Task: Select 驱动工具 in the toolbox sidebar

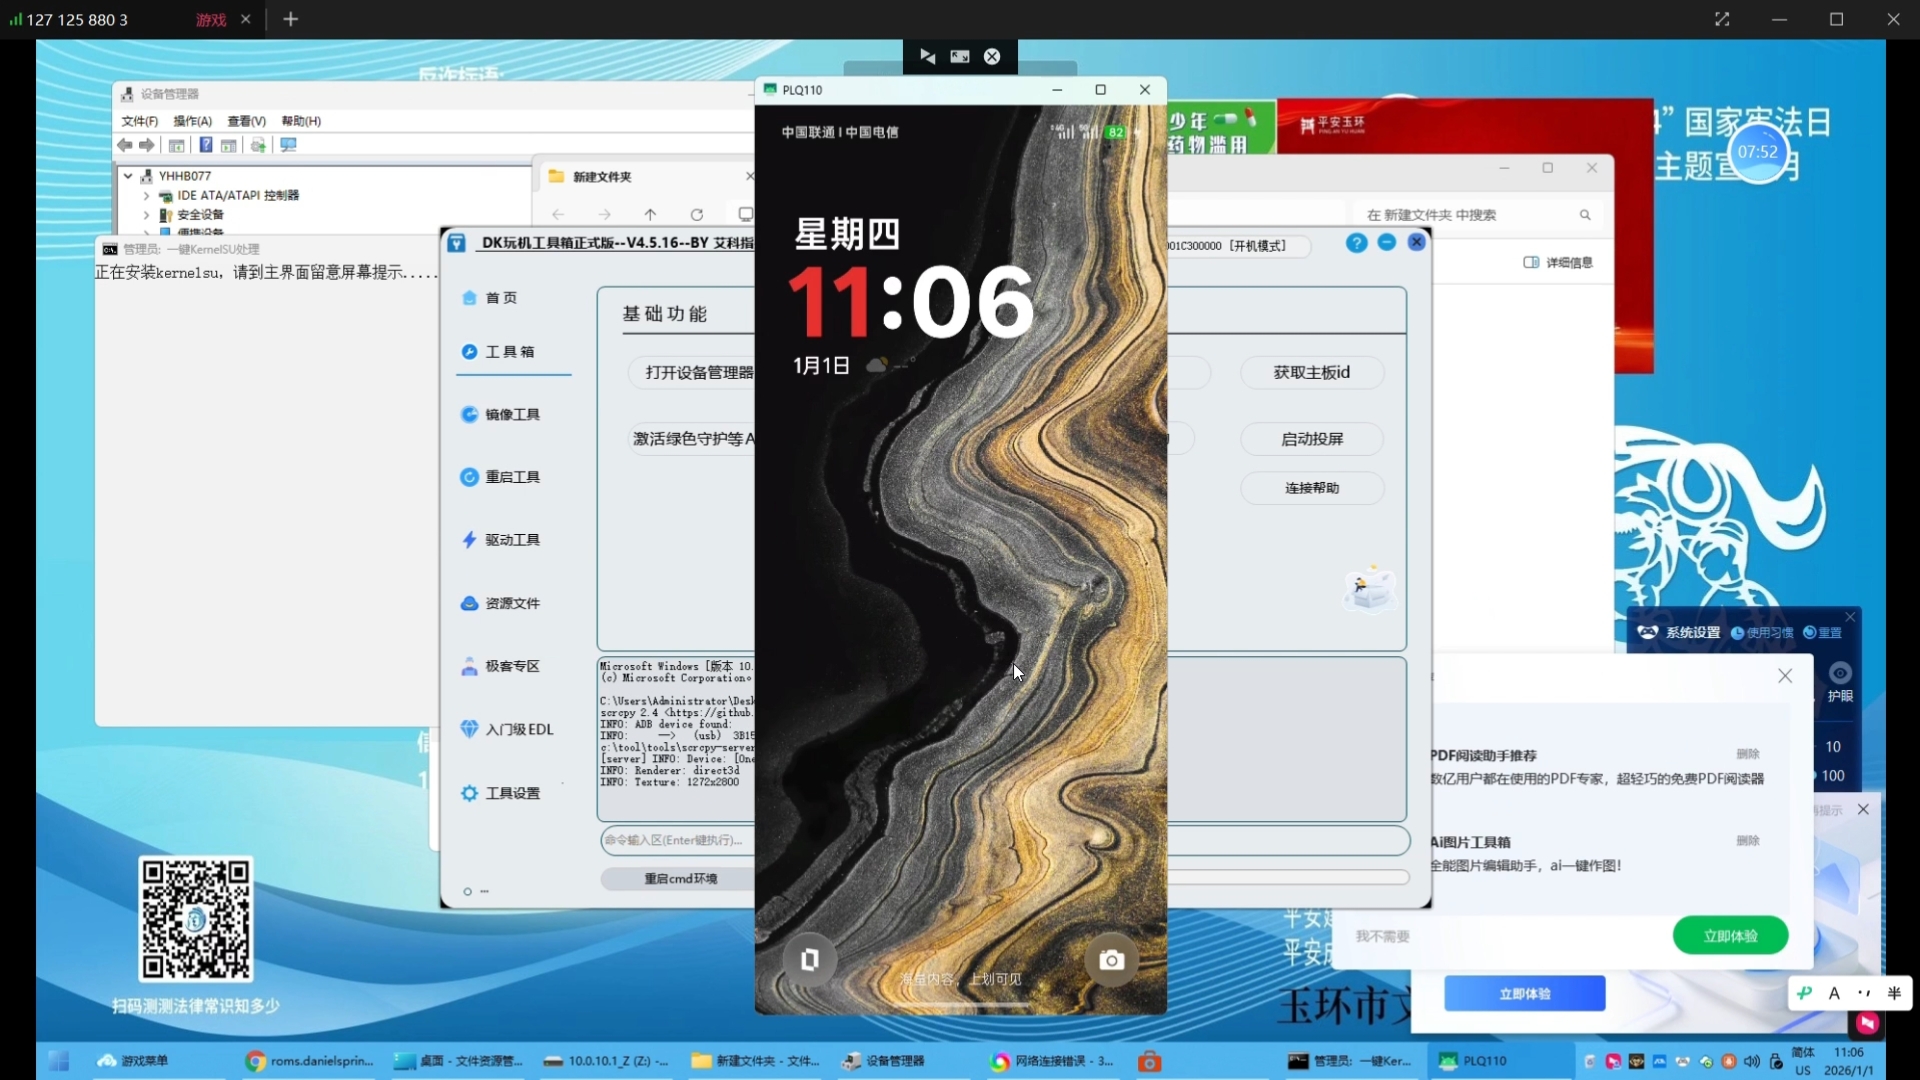Action: [511, 540]
